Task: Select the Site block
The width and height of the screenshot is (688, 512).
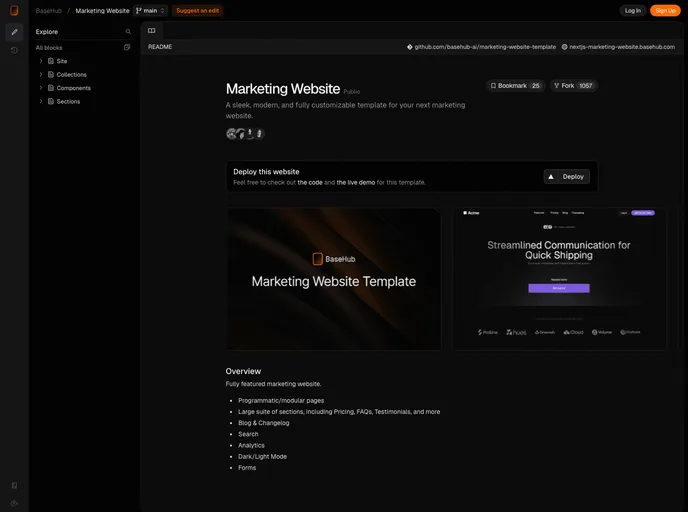Action: pyautogui.click(x=61, y=61)
